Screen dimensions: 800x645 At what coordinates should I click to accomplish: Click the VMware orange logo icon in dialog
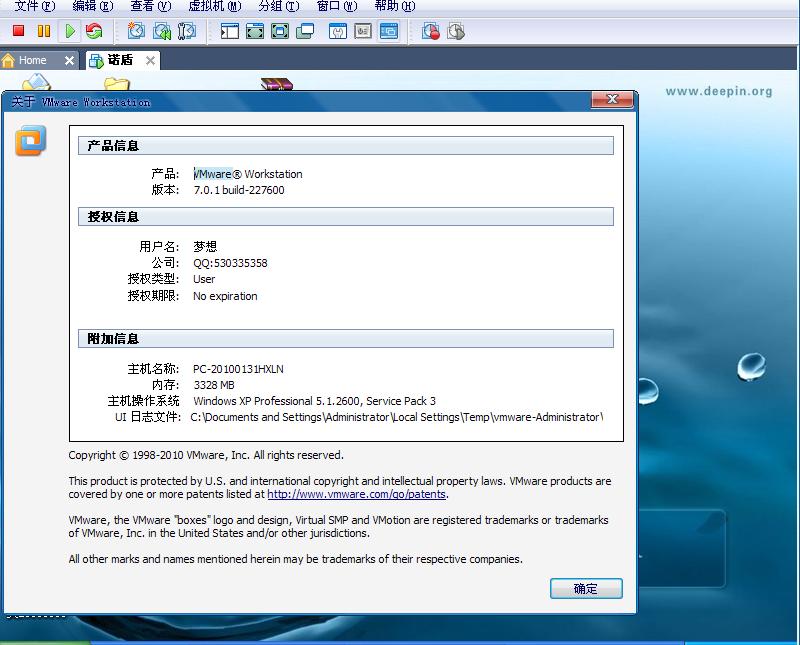[x=31, y=140]
